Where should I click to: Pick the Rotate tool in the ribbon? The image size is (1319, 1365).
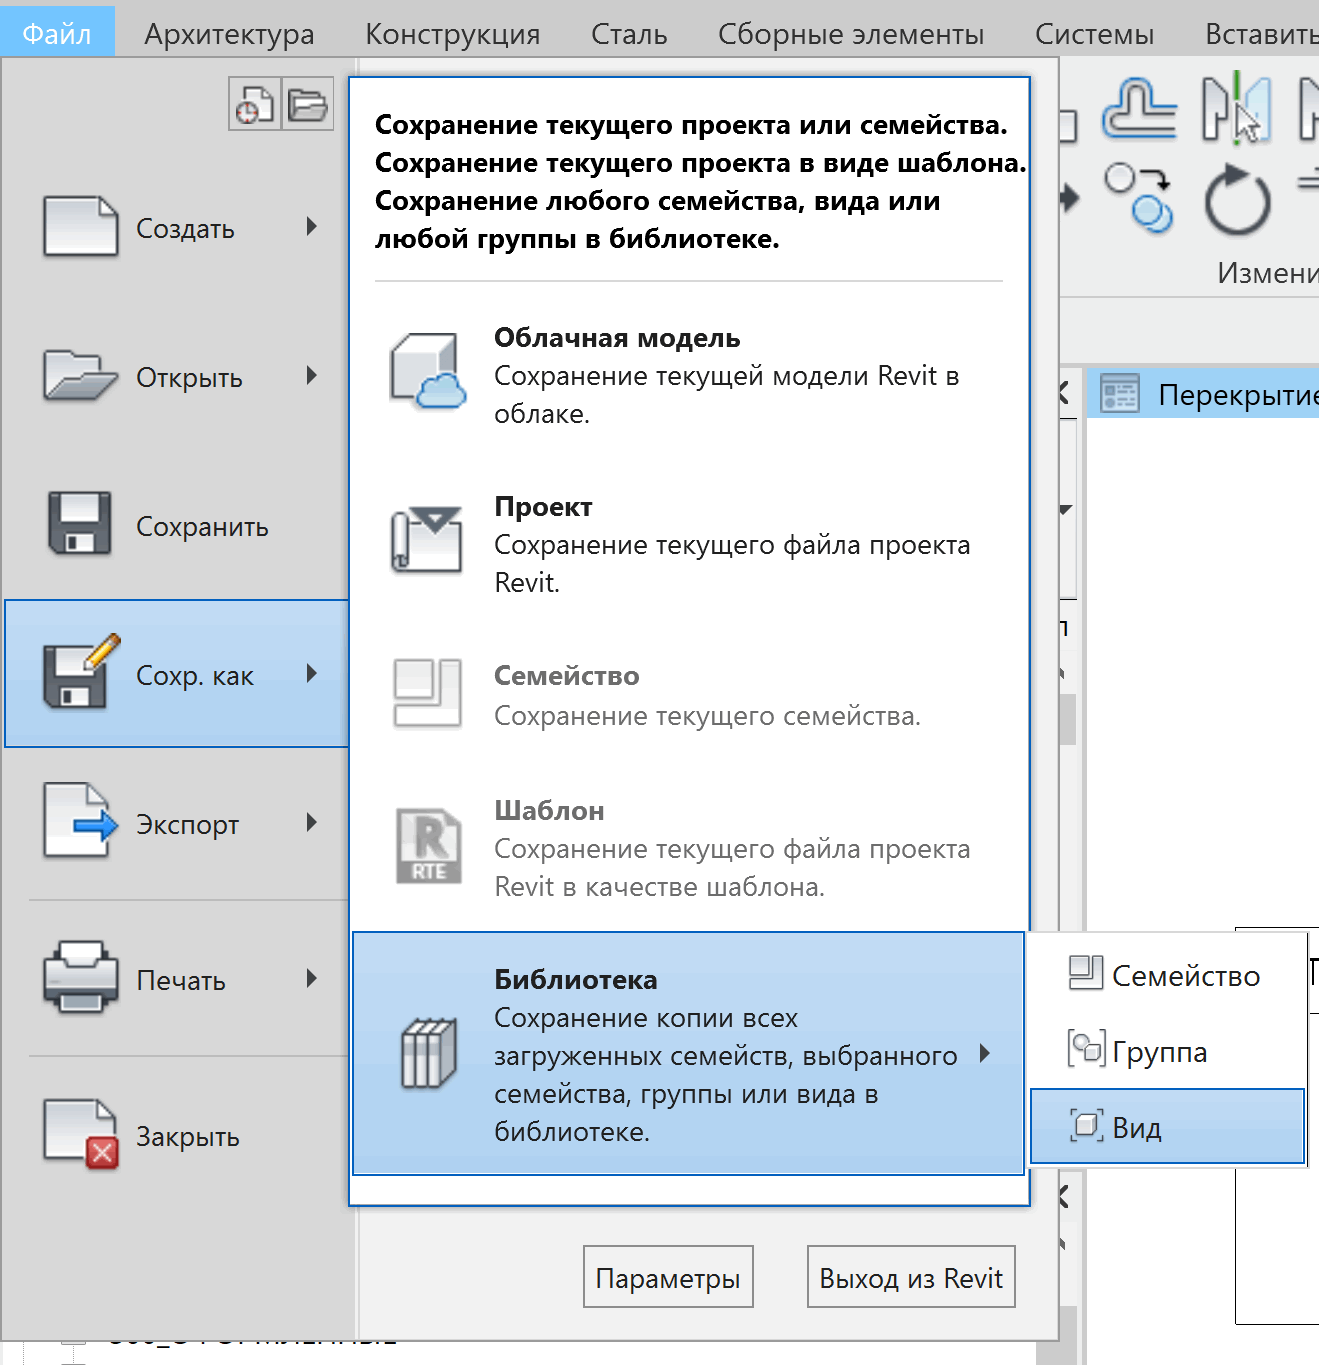pos(1237,200)
